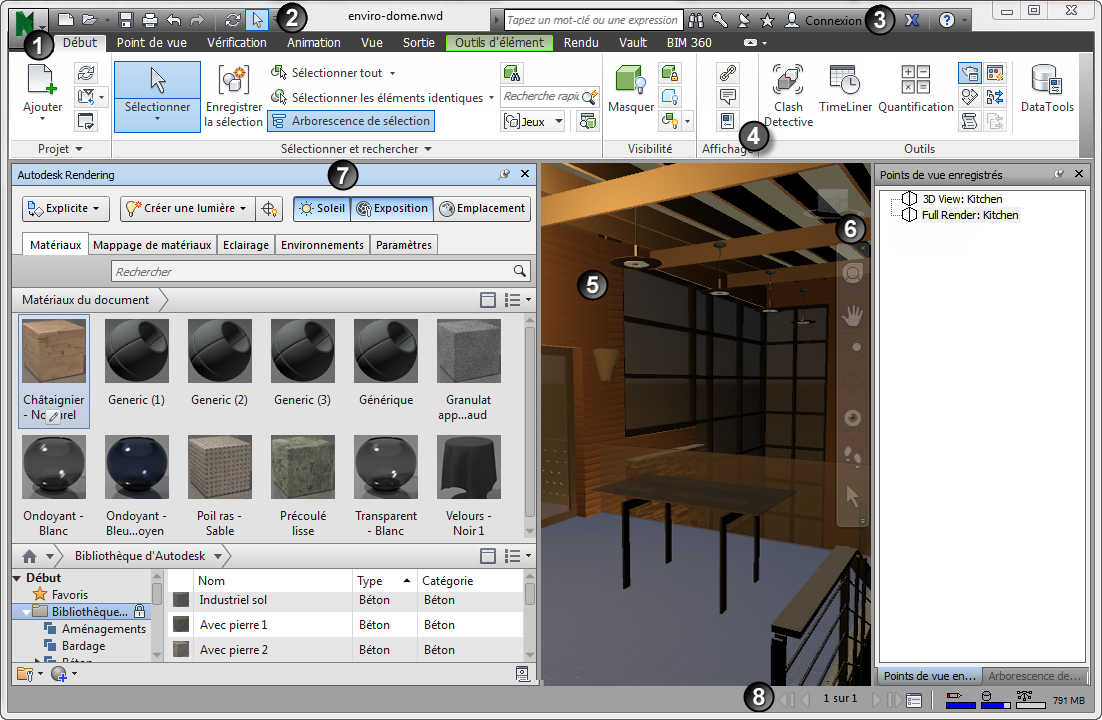Toggle the Soleil sun button

(x=322, y=209)
